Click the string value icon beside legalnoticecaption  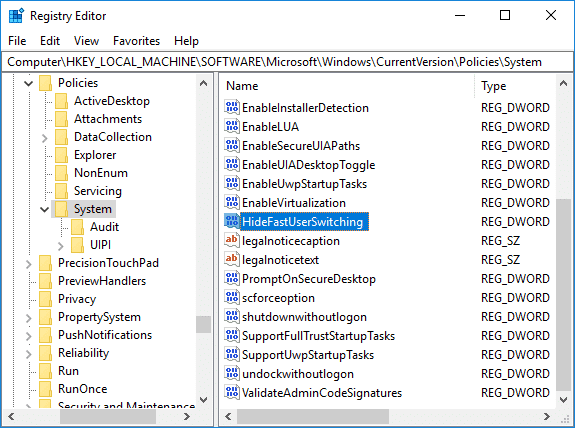coord(231,241)
